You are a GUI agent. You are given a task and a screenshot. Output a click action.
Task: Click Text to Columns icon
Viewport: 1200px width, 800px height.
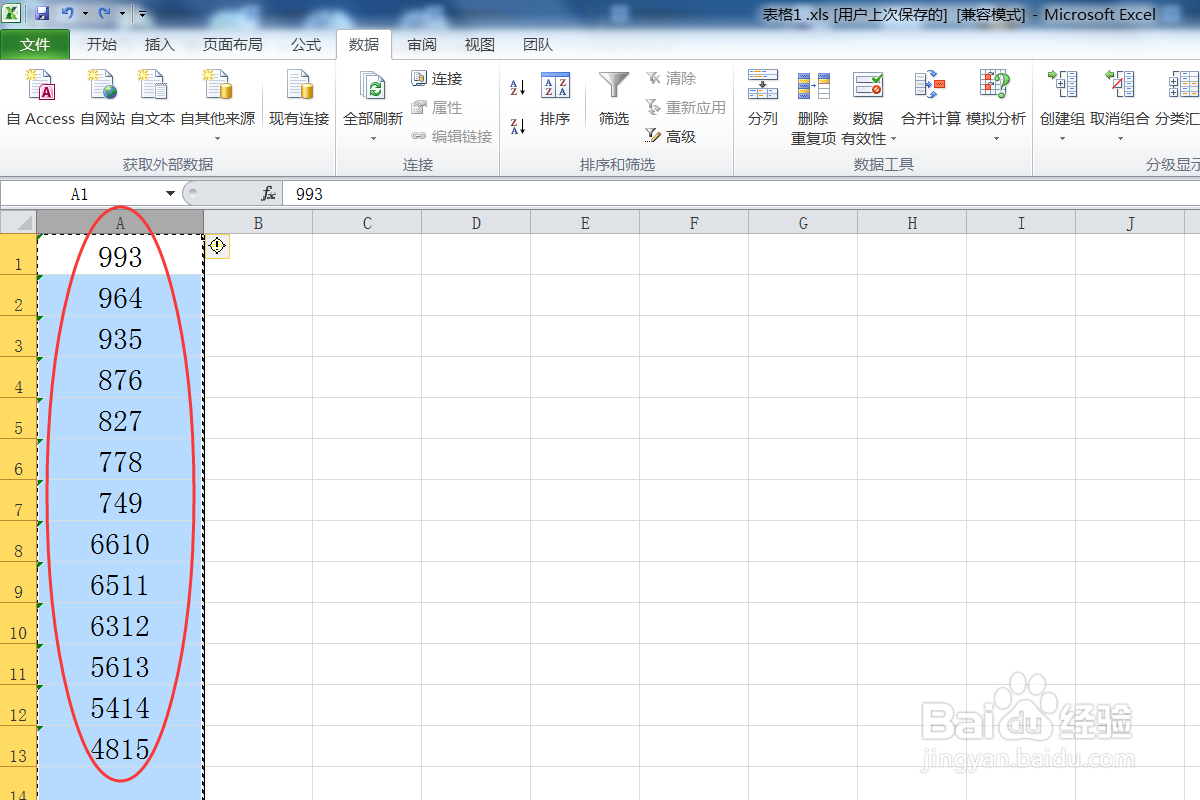point(763,85)
